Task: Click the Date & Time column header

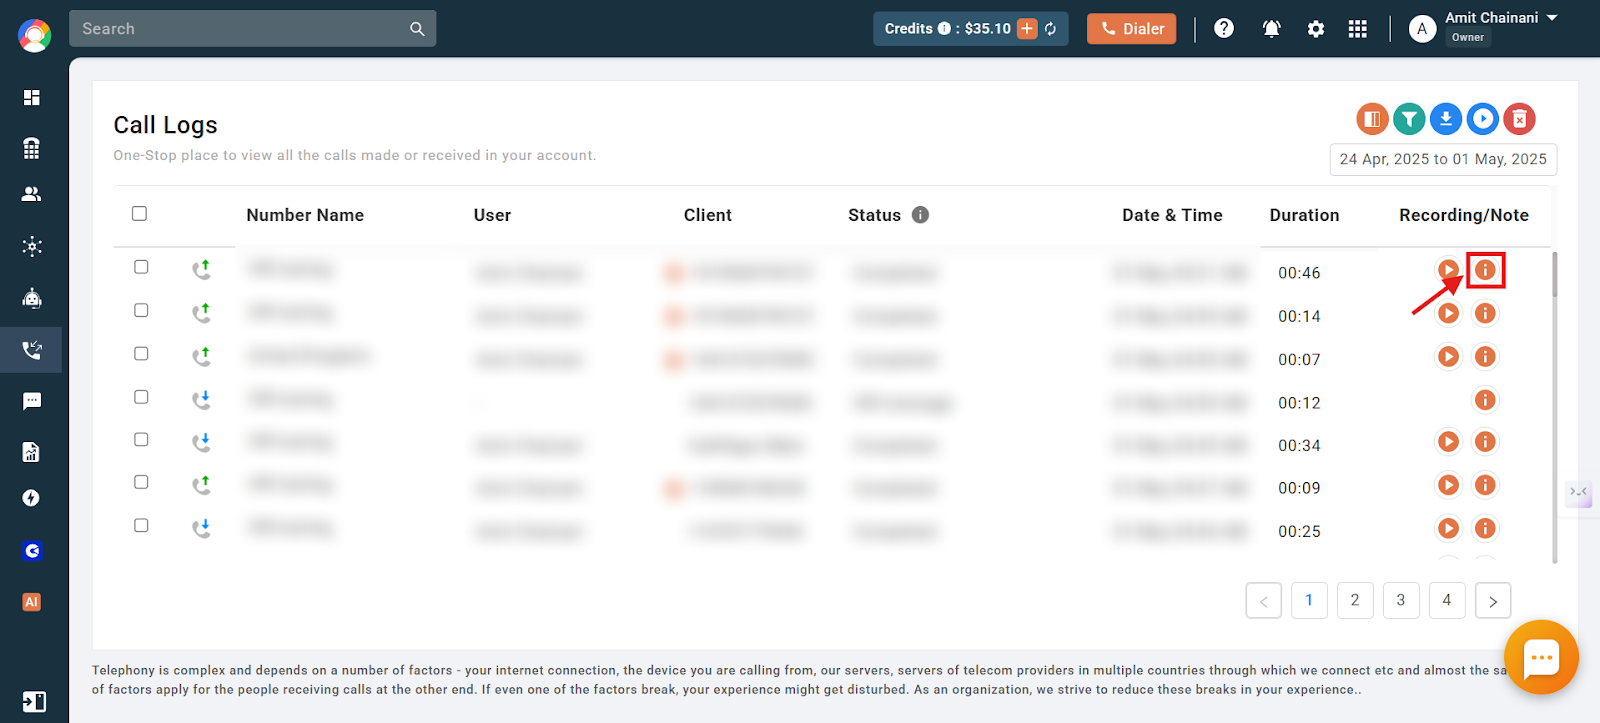Action: click(x=1172, y=215)
